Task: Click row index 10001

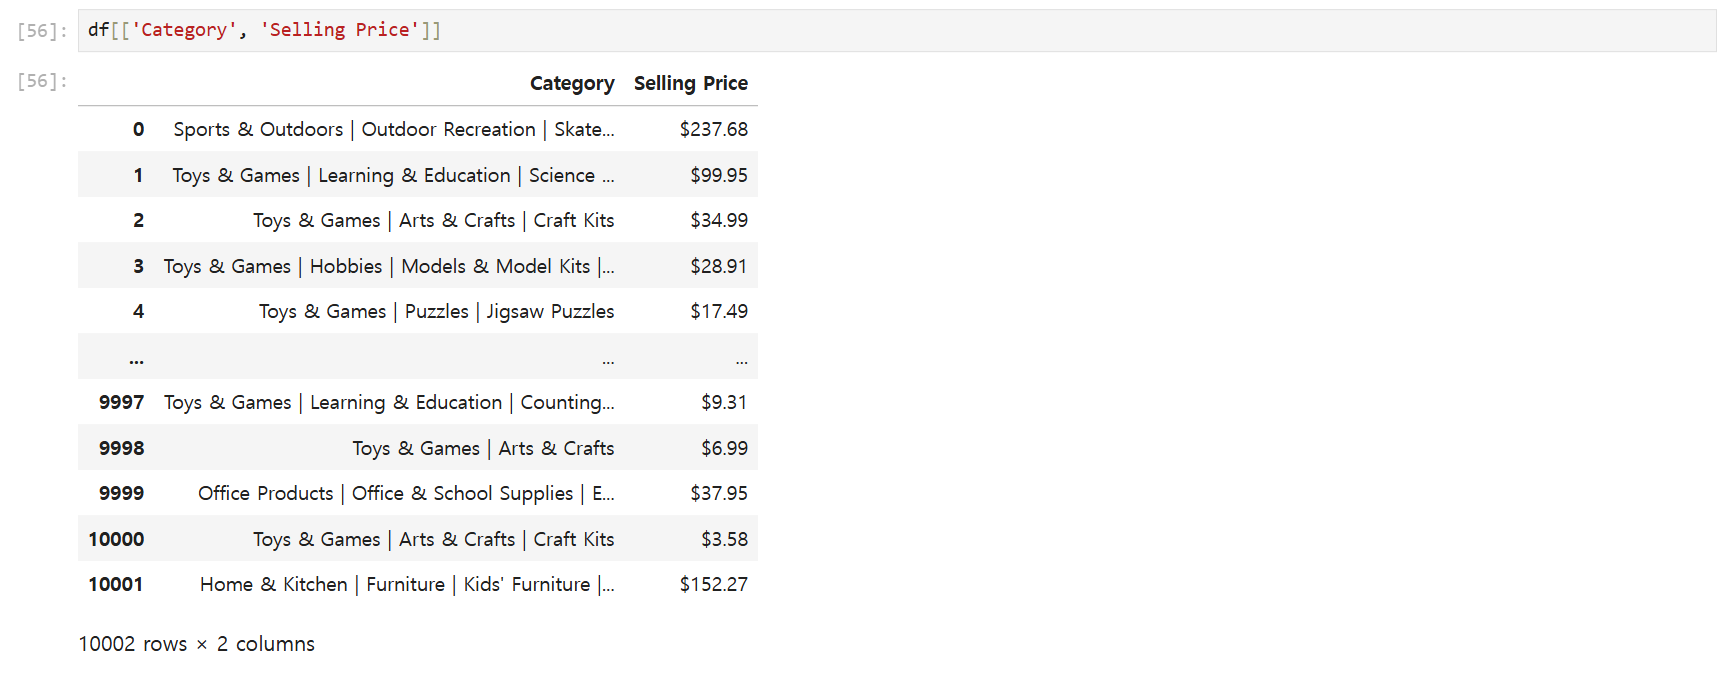Action: (x=116, y=584)
